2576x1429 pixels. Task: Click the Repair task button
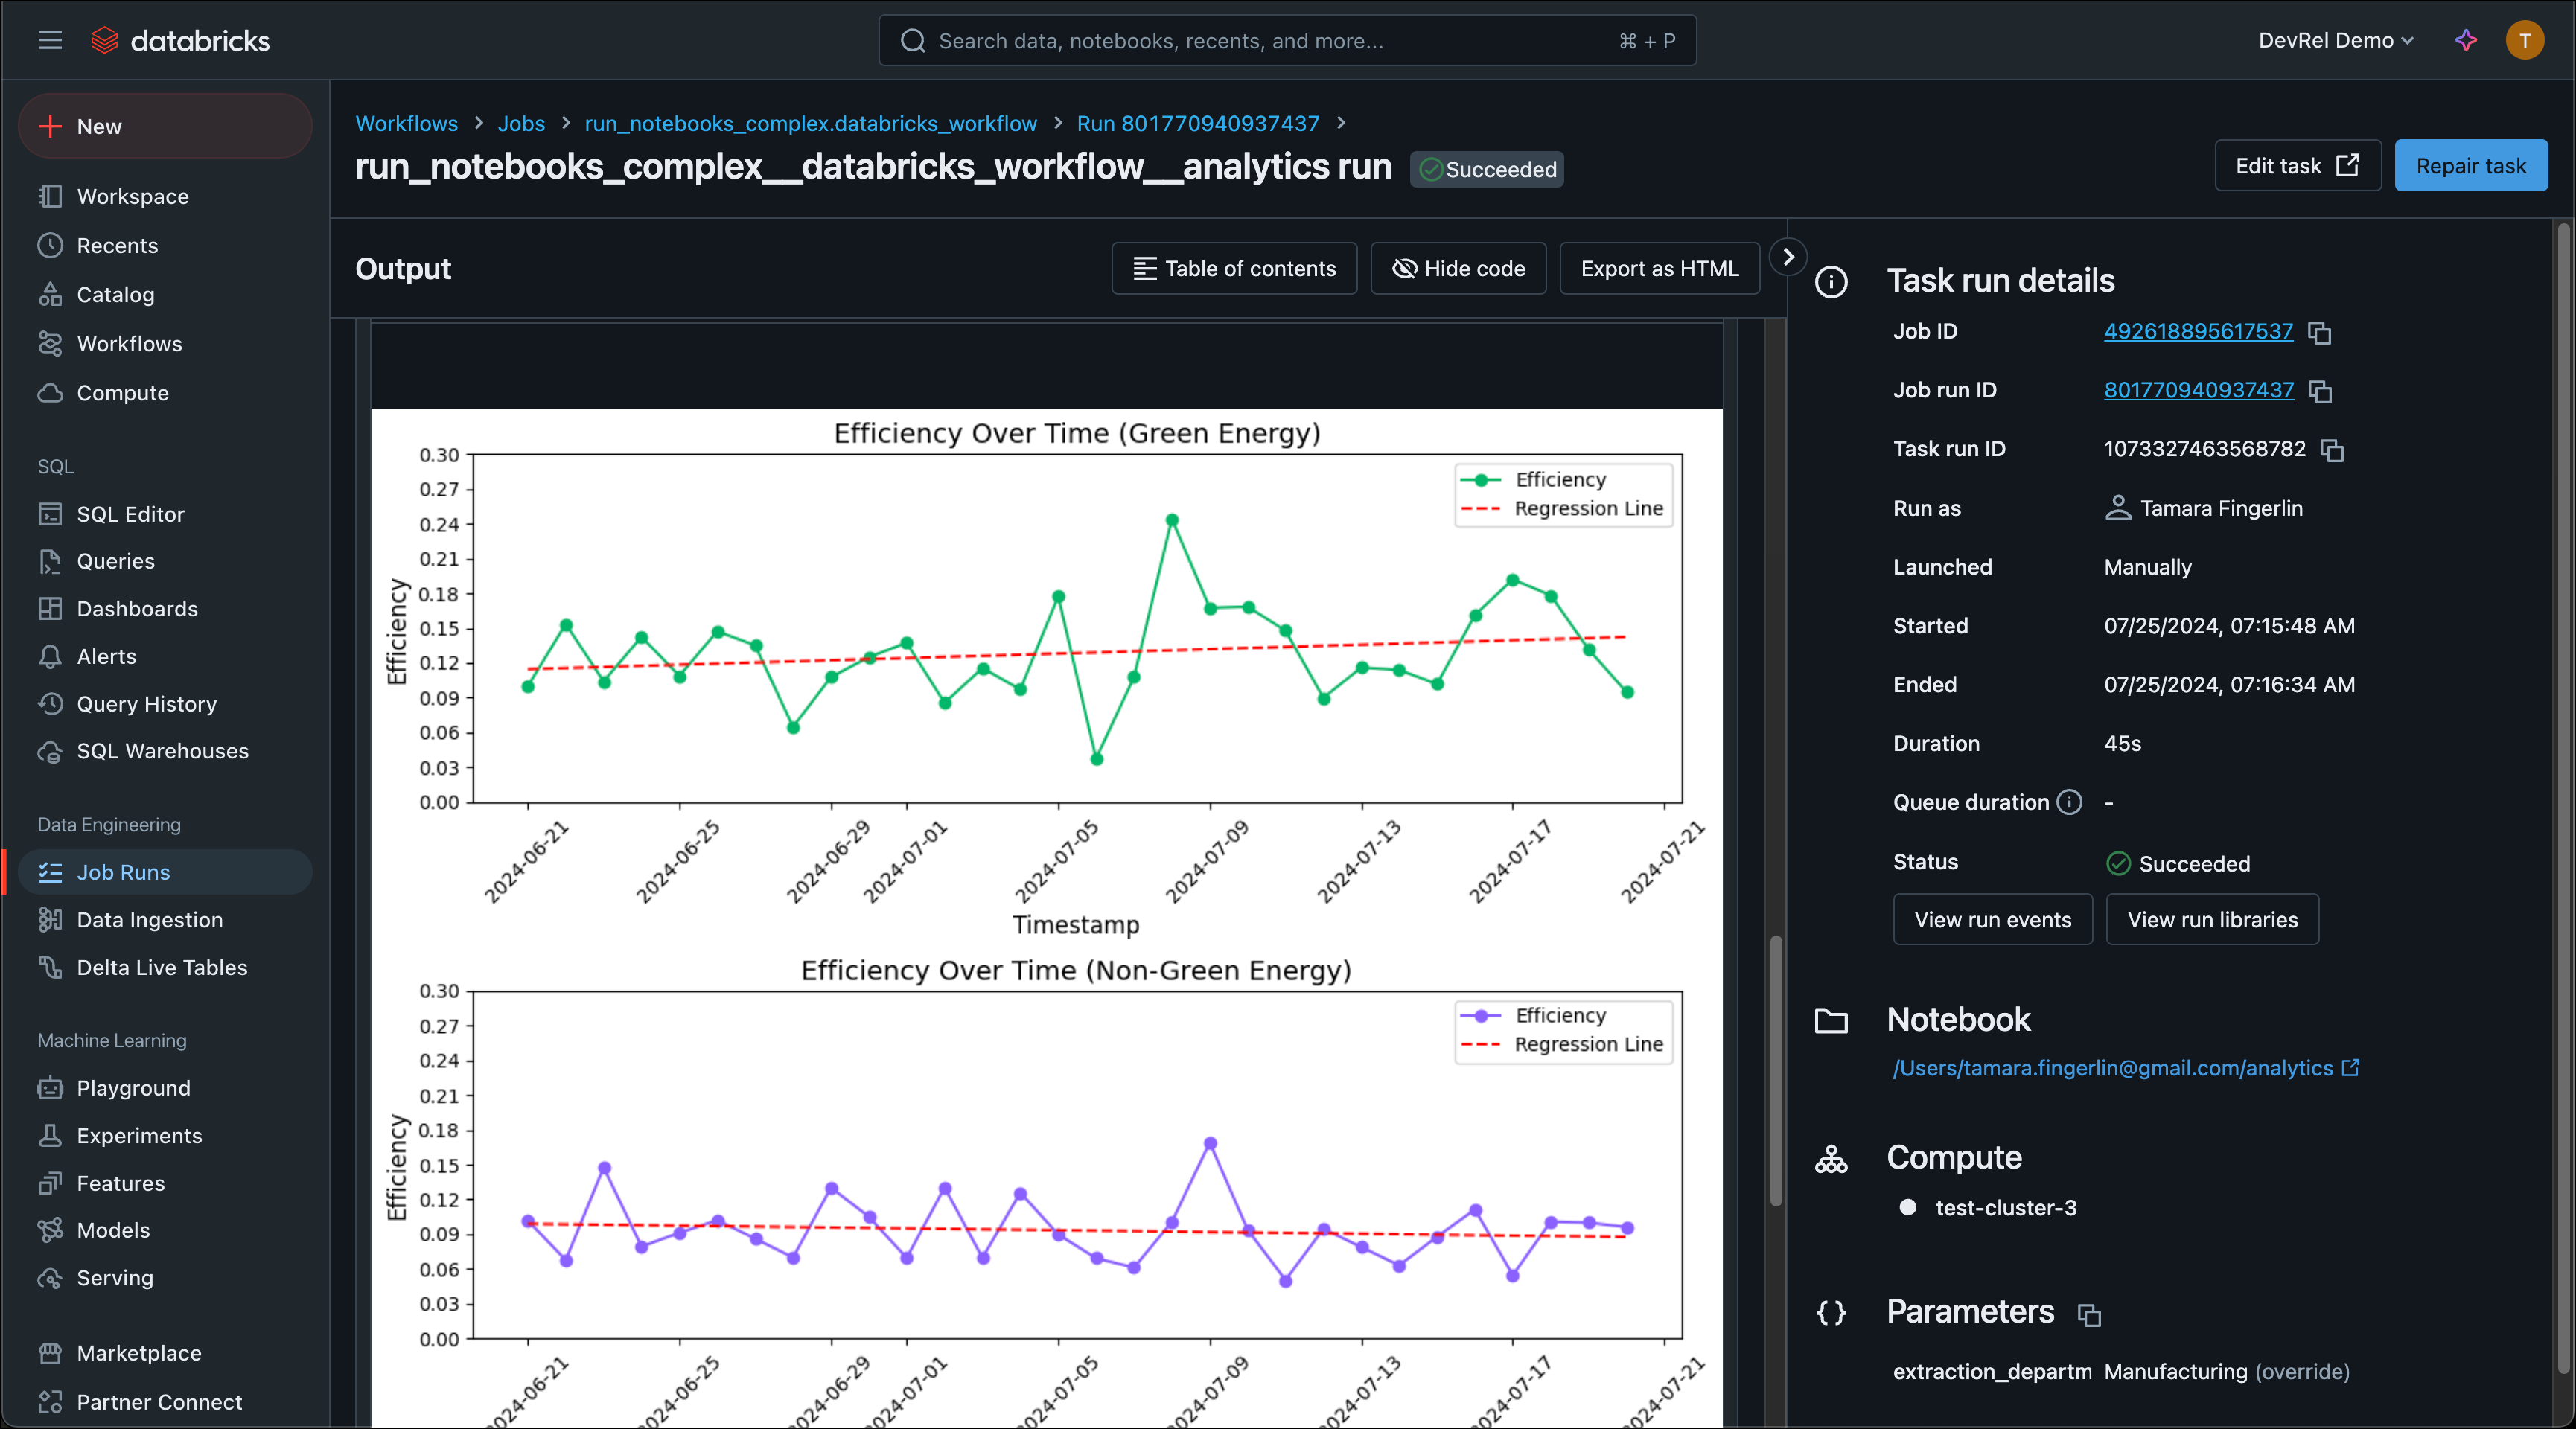[2470, 165]
